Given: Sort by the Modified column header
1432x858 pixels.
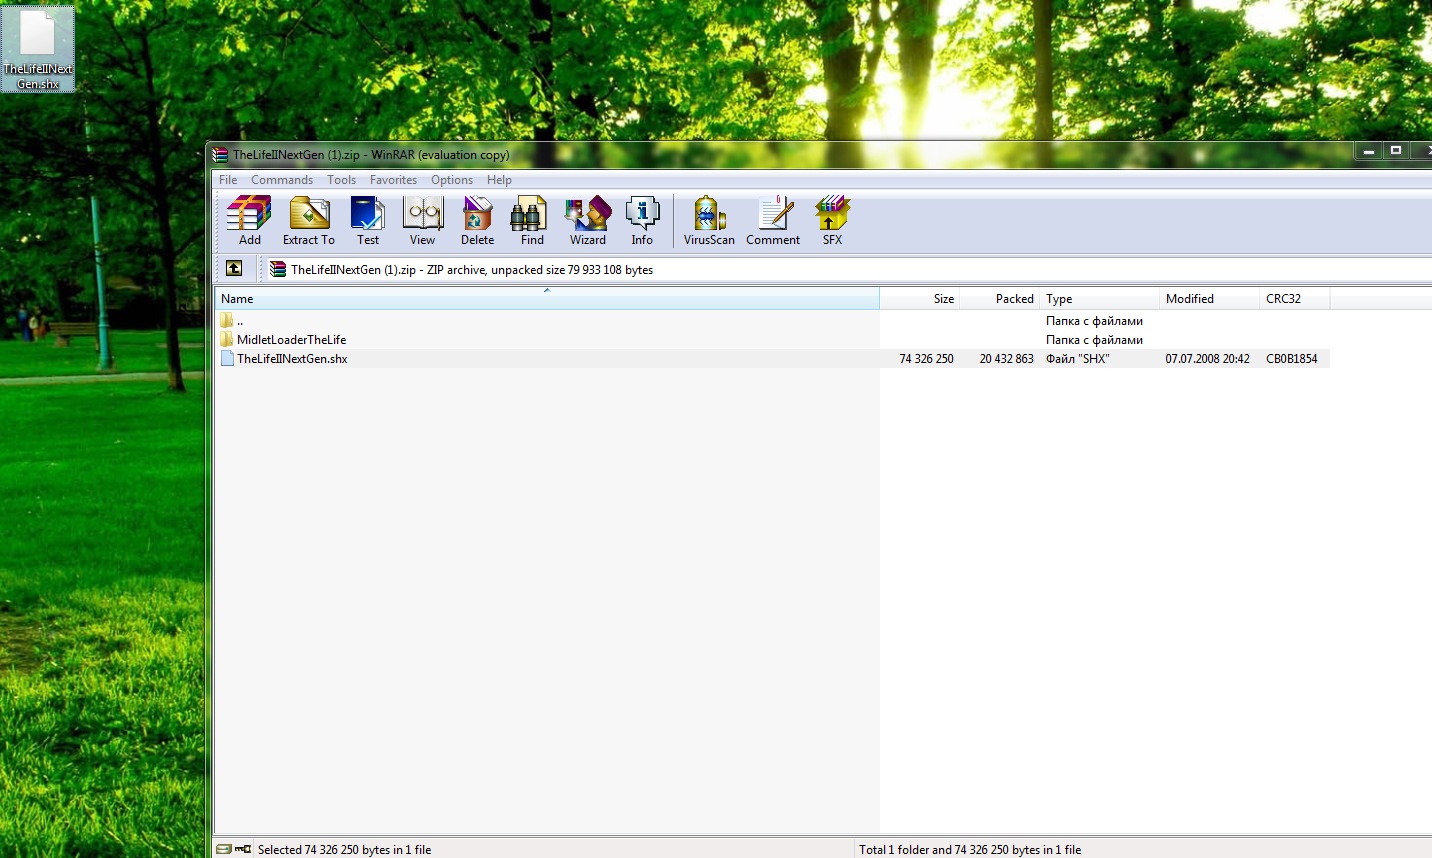Looking at the screenshot, I should (x=1210, y=298).
